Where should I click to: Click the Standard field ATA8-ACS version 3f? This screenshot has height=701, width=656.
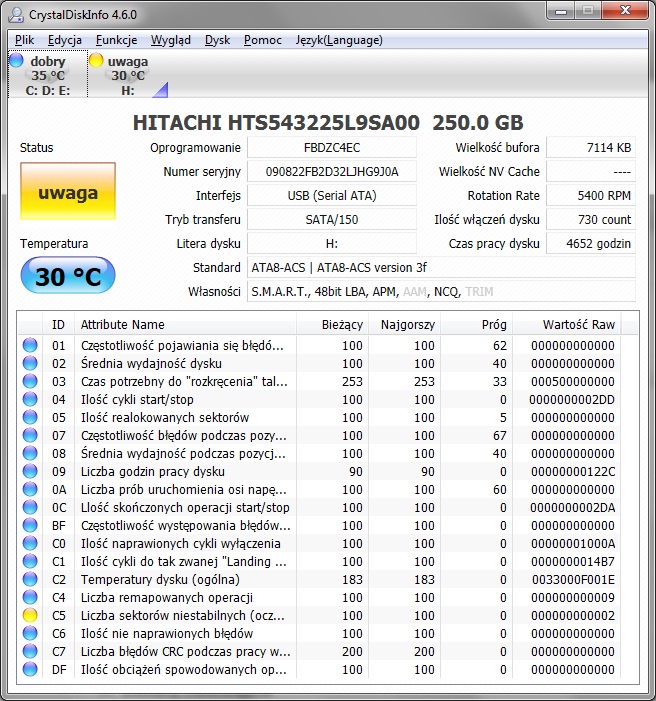click(441, 267)
